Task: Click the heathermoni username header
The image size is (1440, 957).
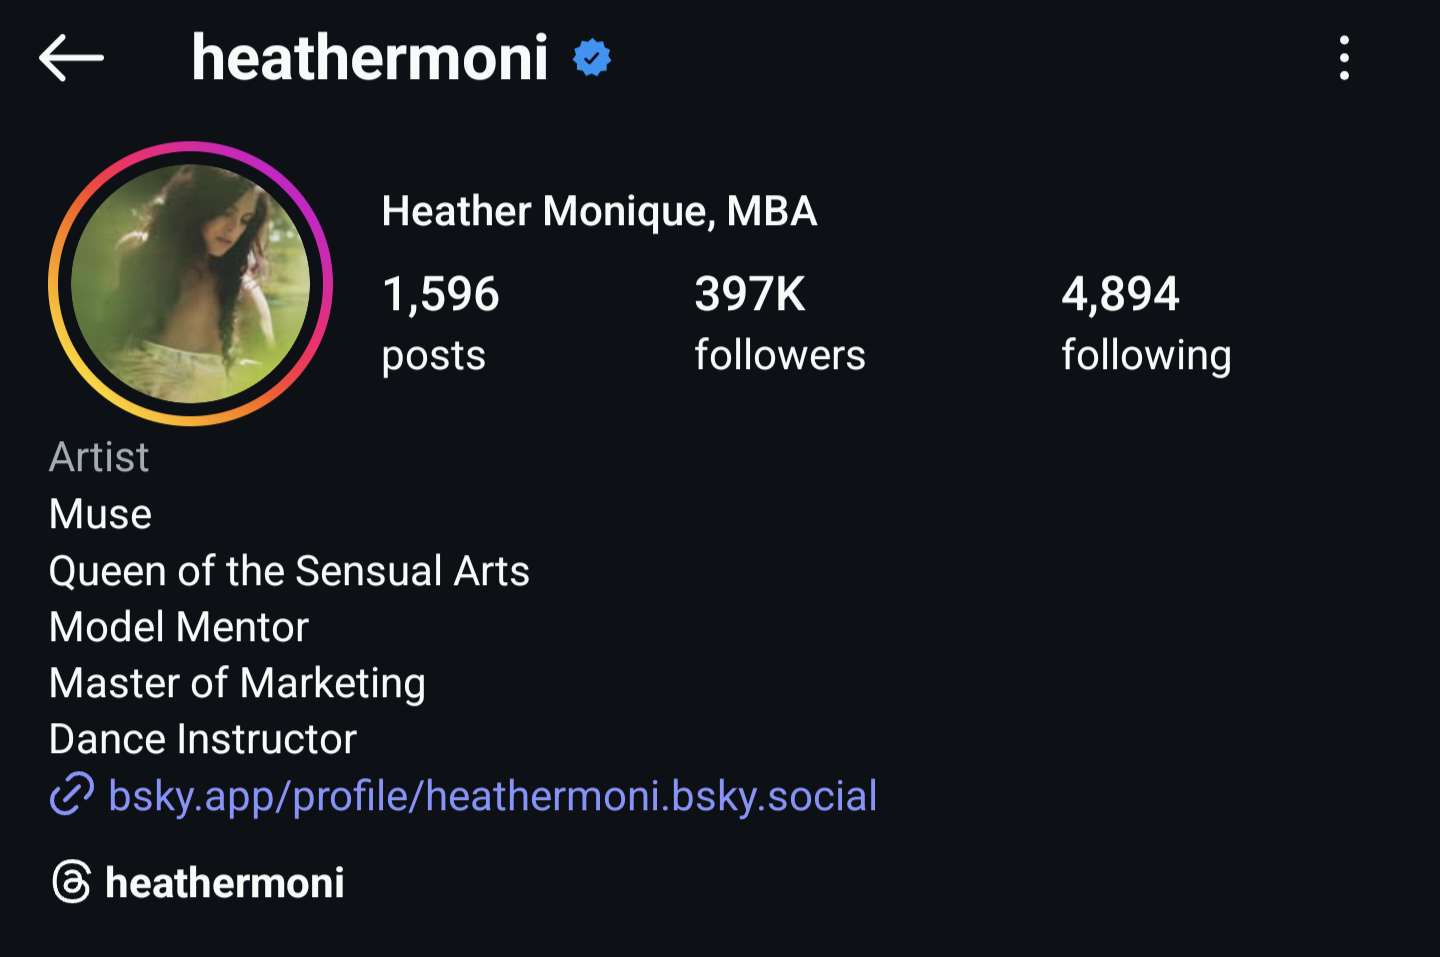Action: (369, 58)
